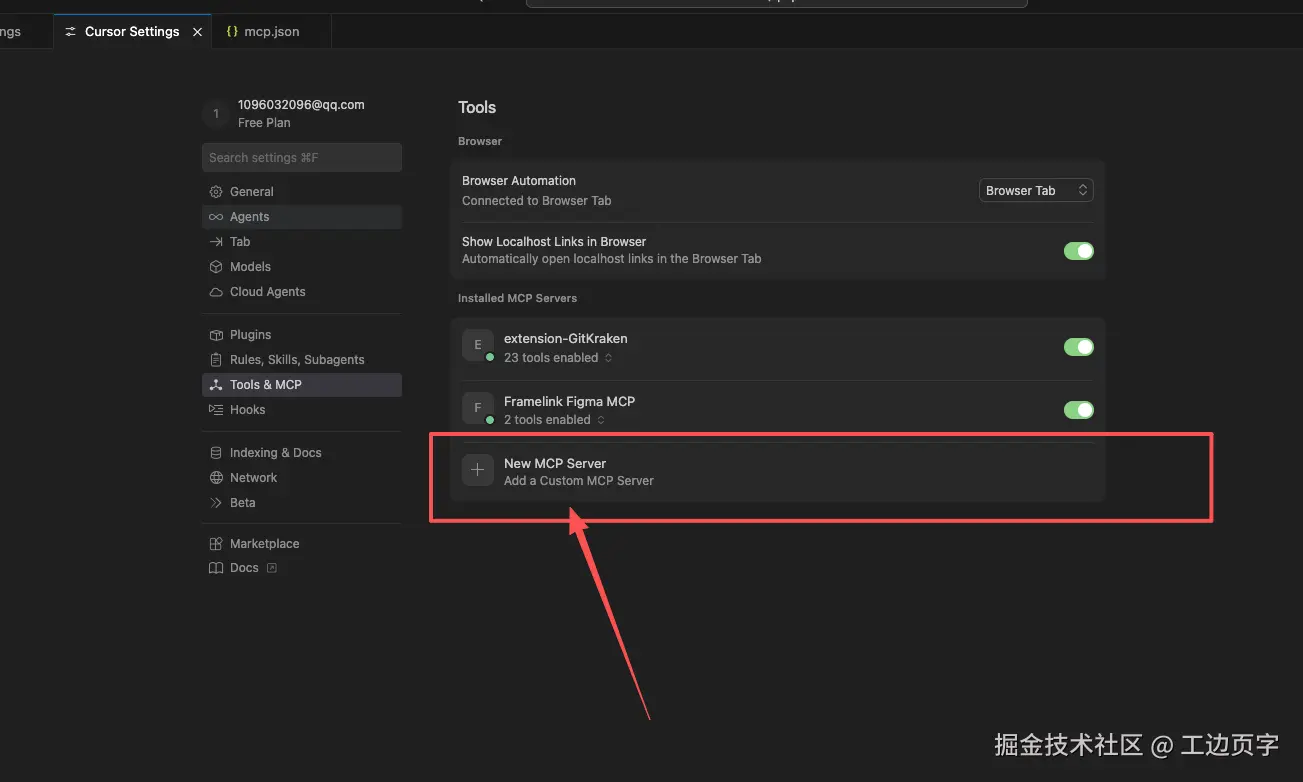Screen dimensions: 1303x782
Task: Open the Browser Tab dropdown
Action: pos(1036,190)
